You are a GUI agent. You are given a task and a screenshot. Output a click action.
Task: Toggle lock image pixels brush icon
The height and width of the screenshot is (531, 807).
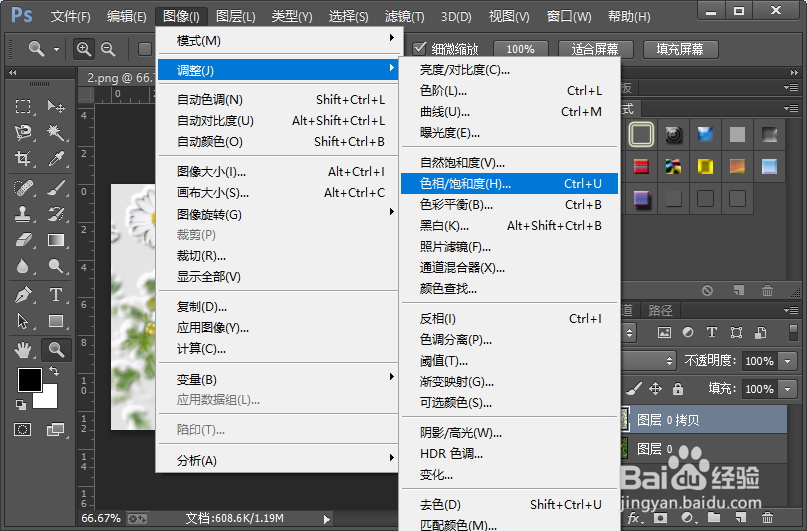(634, 388)
